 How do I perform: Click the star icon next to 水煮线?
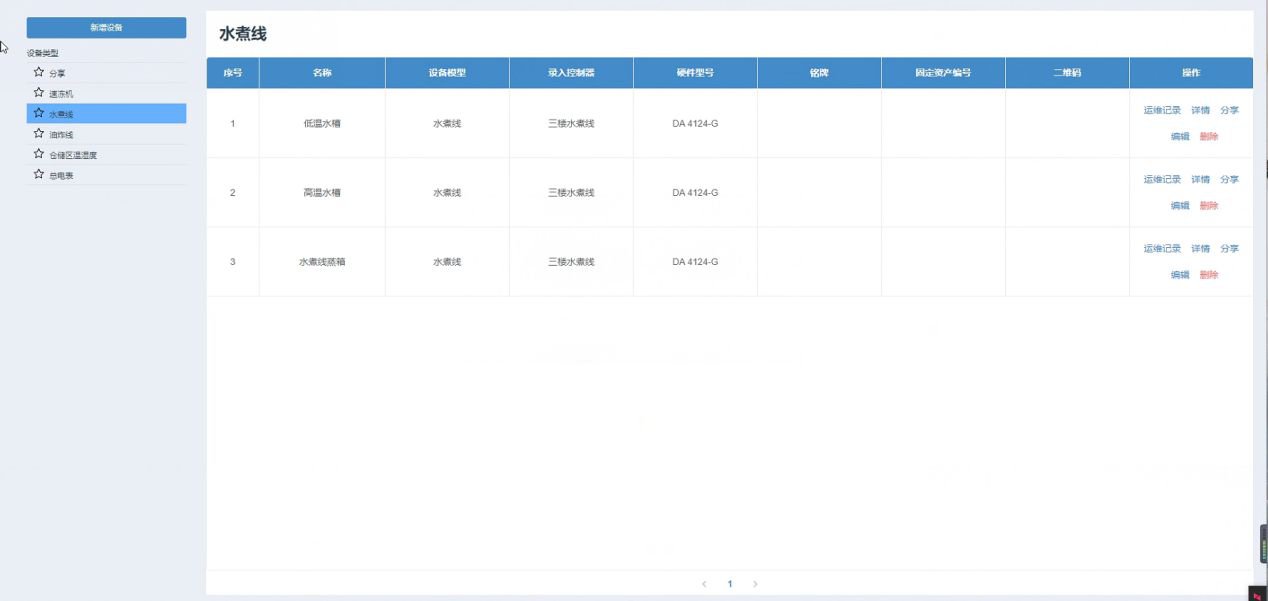point(39,113)
